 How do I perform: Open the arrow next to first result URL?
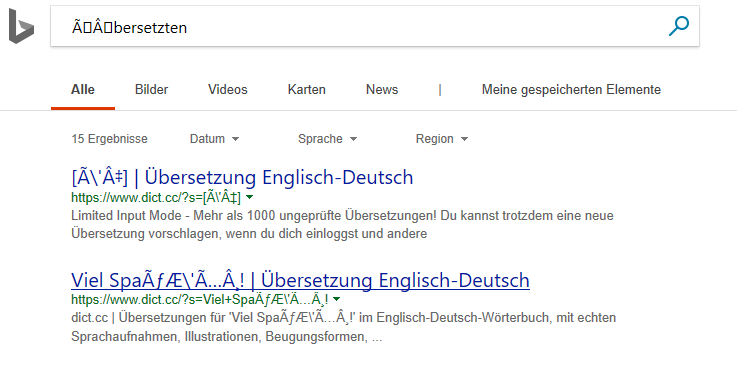(250, 197)
